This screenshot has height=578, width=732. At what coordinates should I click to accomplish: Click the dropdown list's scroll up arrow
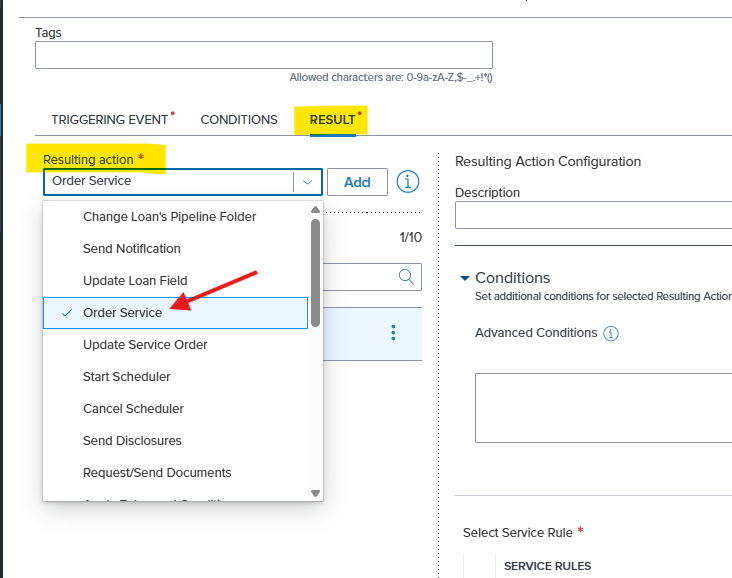coord(316,210)
